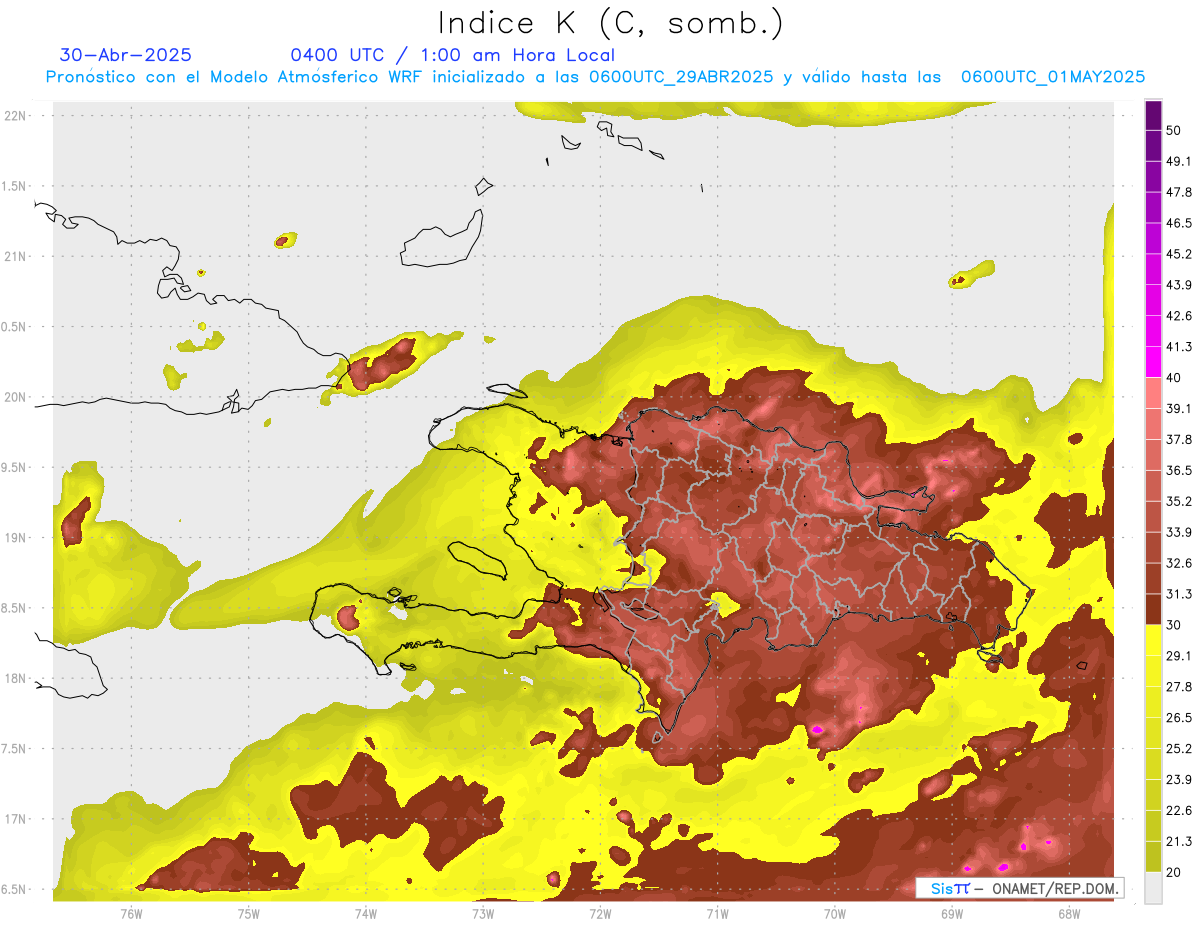1200x927 pixels.
Task: Click the legend value '46.5'
Action: pyautogui.click(x=1179, y=223)
